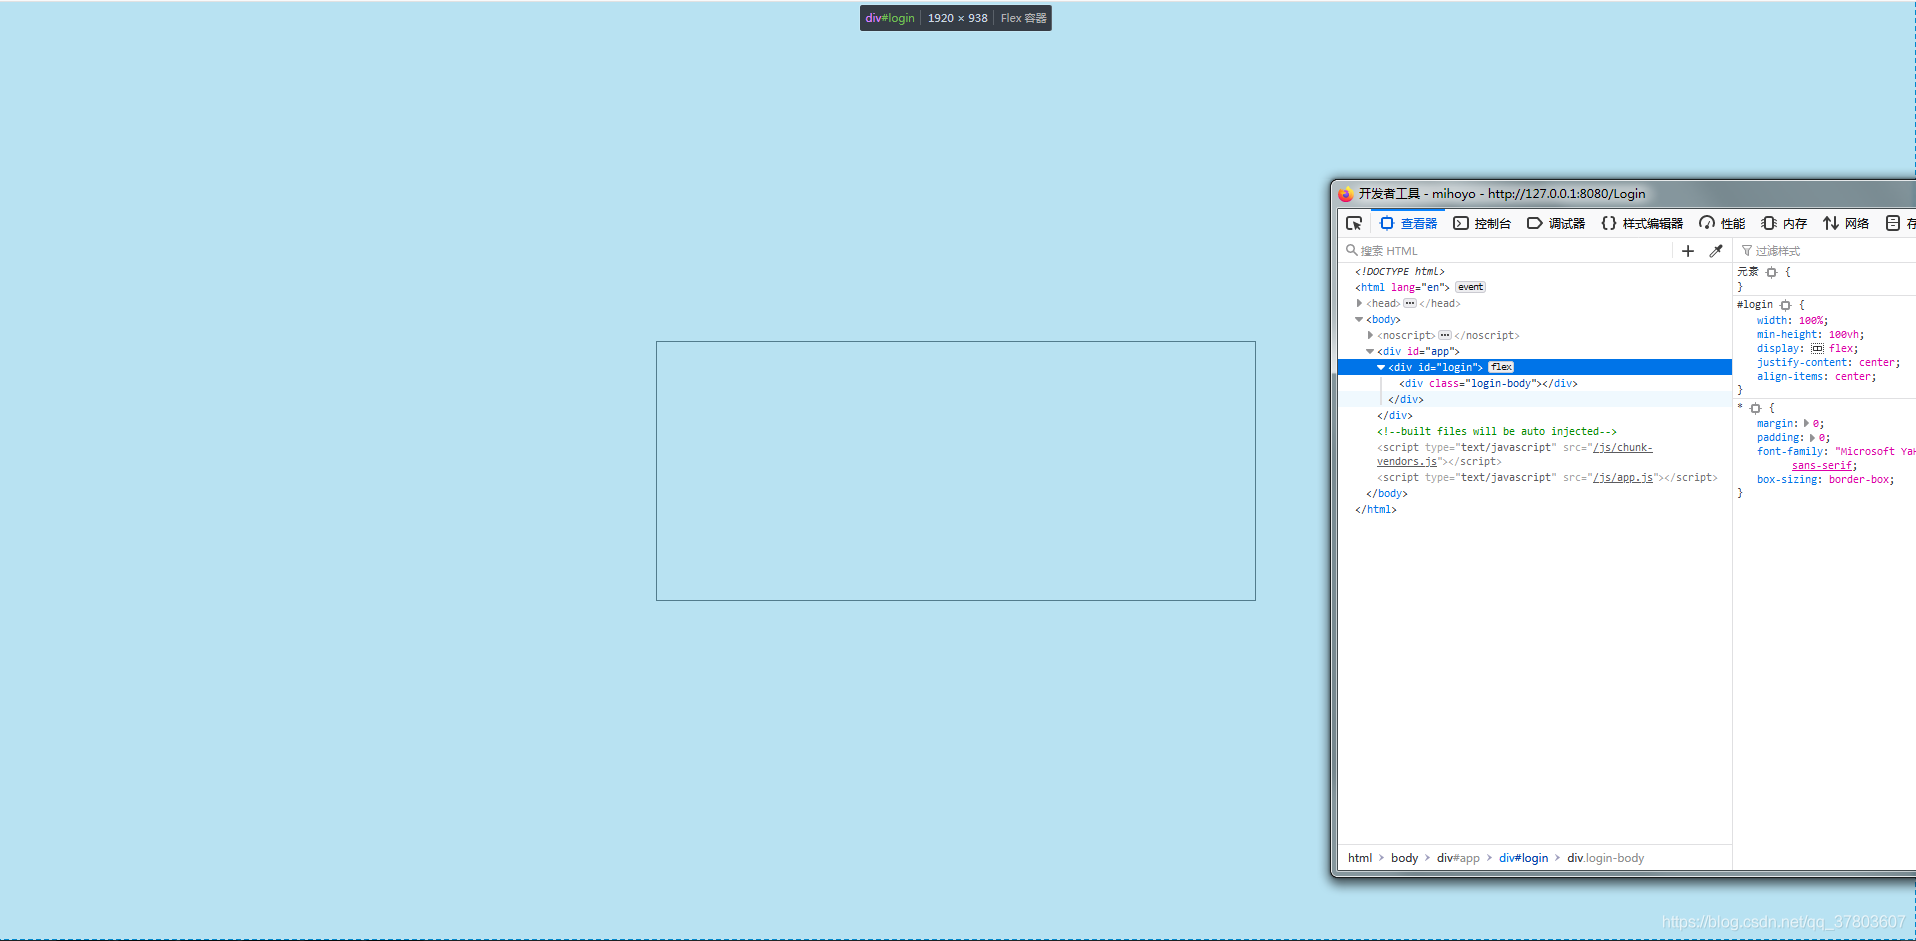Viewport: 1916px width, 941px height.
Task: Click the event badge on the html tag
Action: point(1470,287)
